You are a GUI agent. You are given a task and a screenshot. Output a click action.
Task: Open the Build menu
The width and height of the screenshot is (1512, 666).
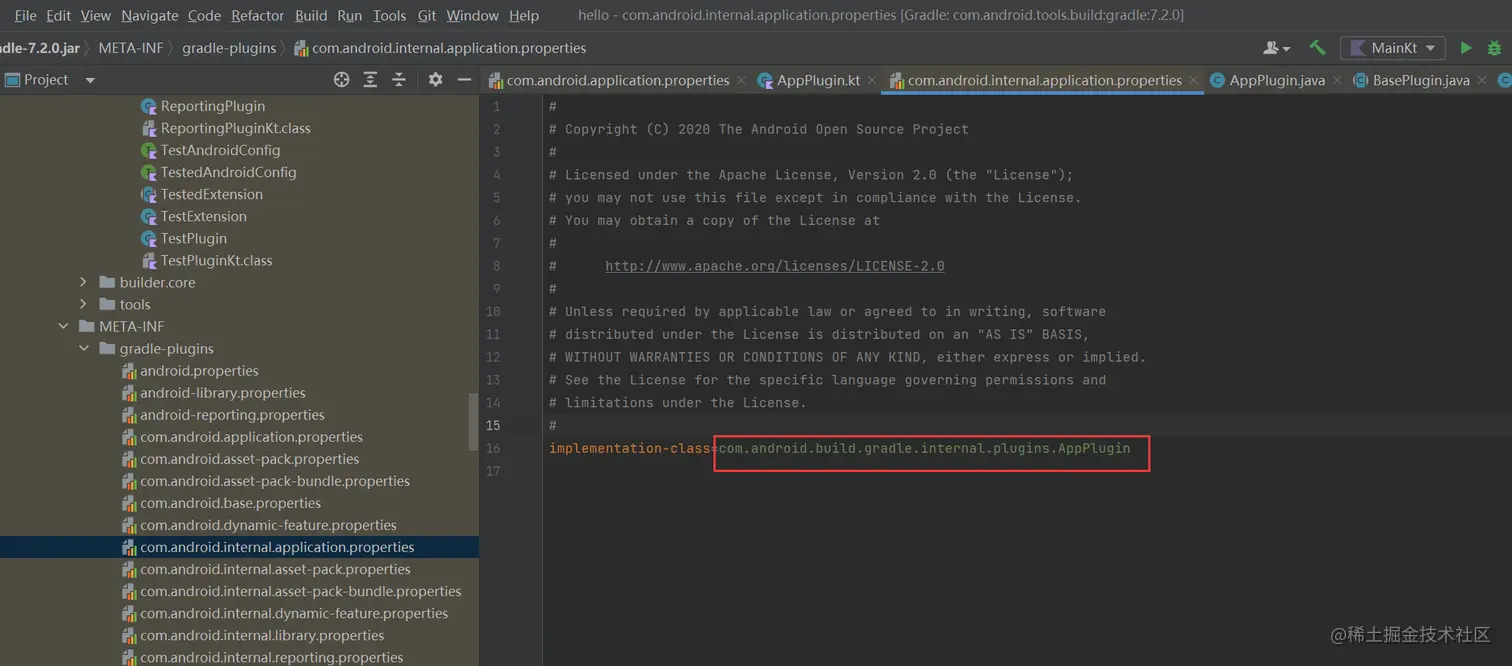[x=311, y=15]
